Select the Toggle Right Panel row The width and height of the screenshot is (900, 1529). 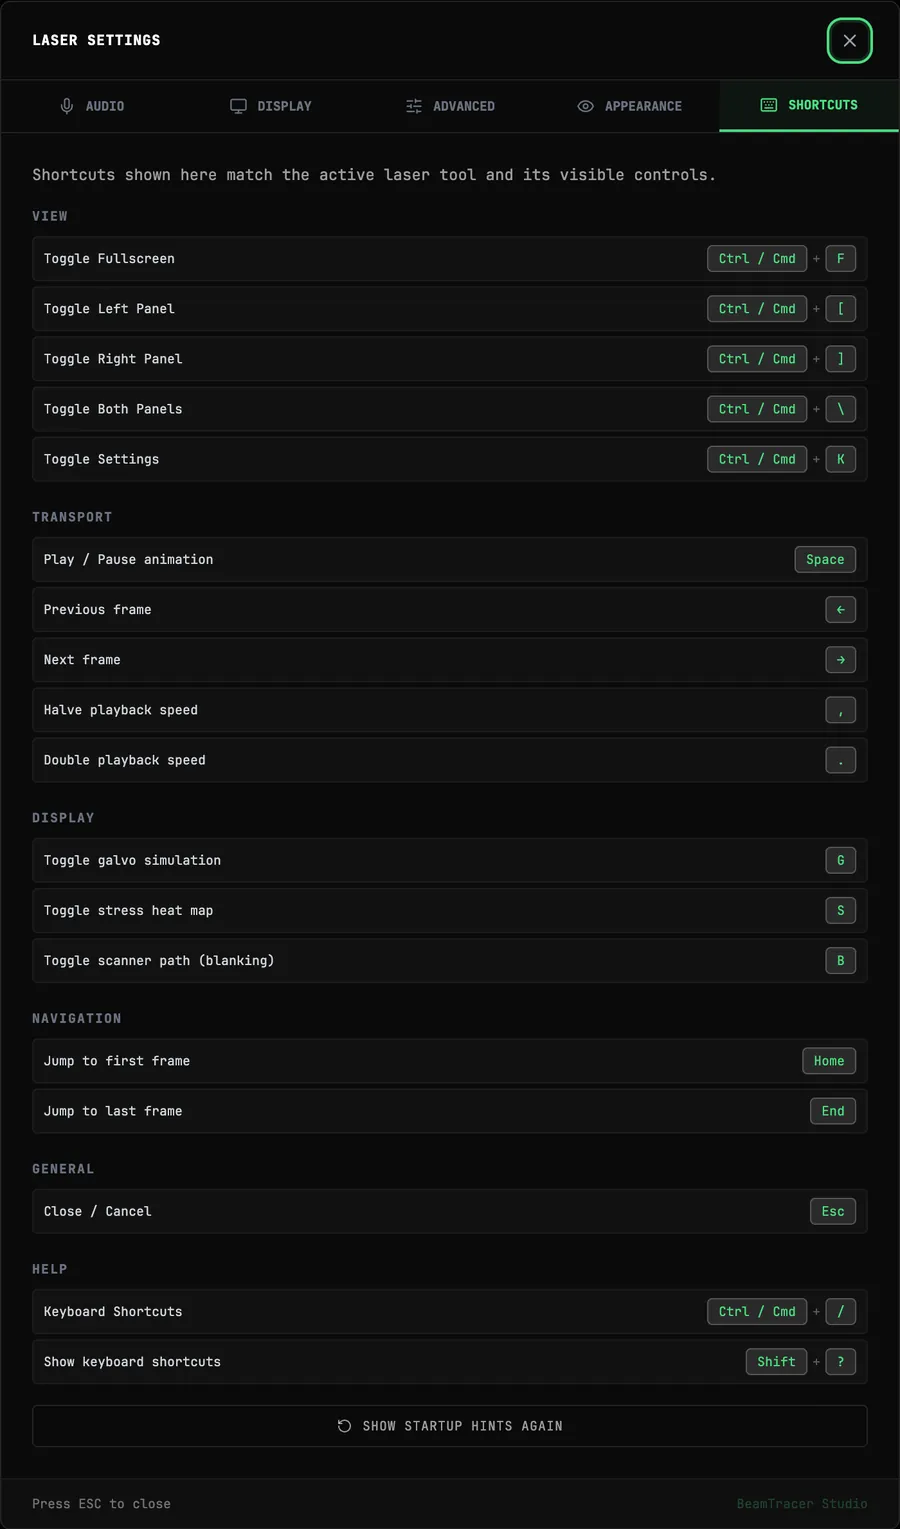[450, 359]
